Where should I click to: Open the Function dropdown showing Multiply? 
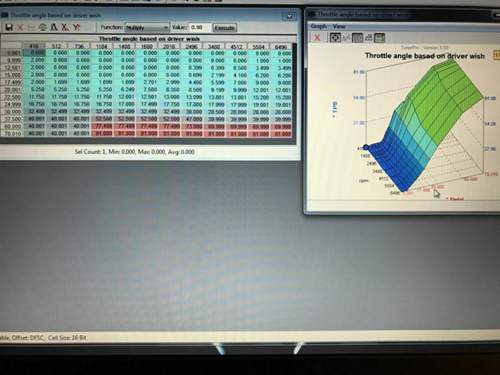(147, 27)
